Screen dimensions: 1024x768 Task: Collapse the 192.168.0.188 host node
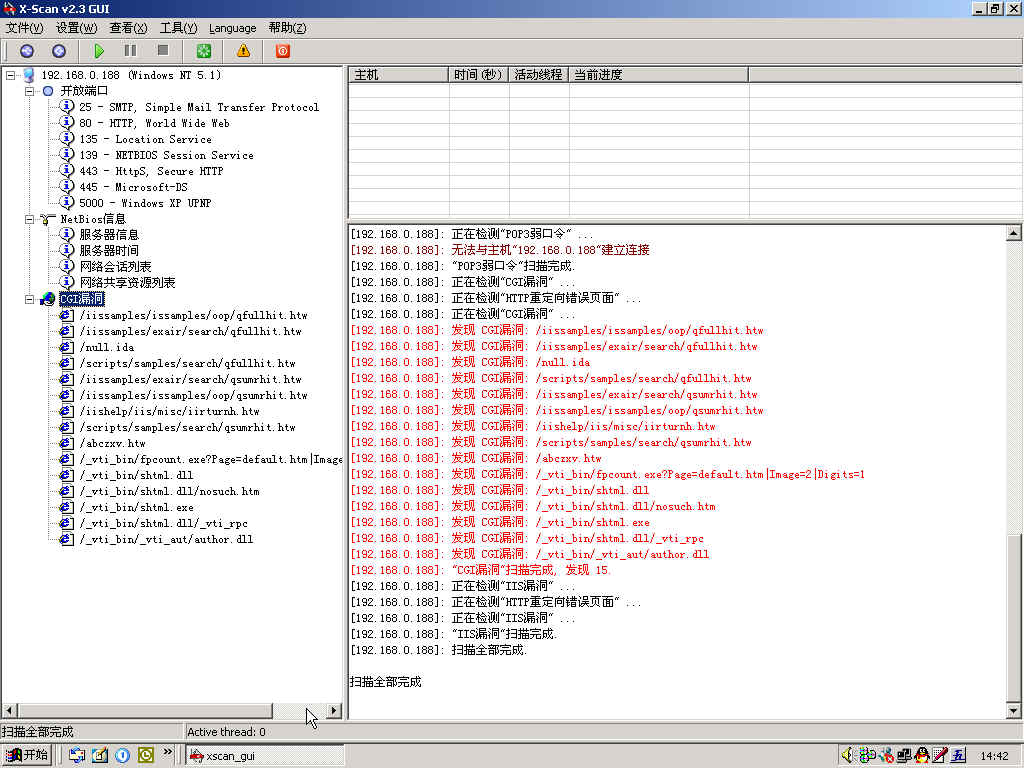pos(10,76)
